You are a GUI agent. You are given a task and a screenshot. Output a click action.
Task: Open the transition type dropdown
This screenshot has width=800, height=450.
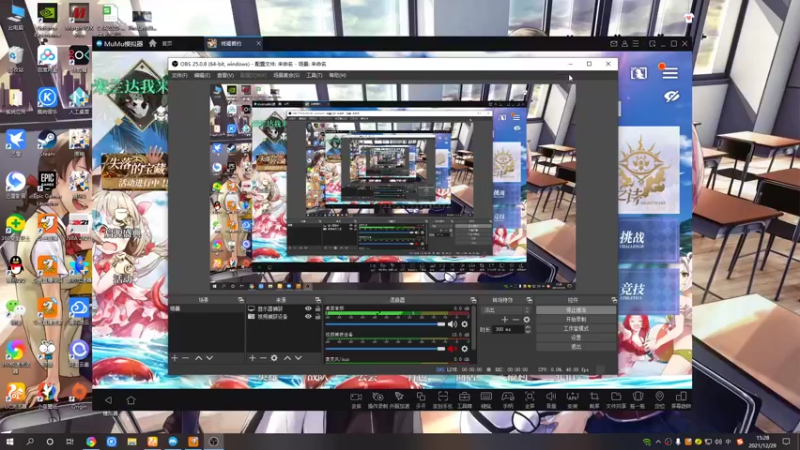506,310
